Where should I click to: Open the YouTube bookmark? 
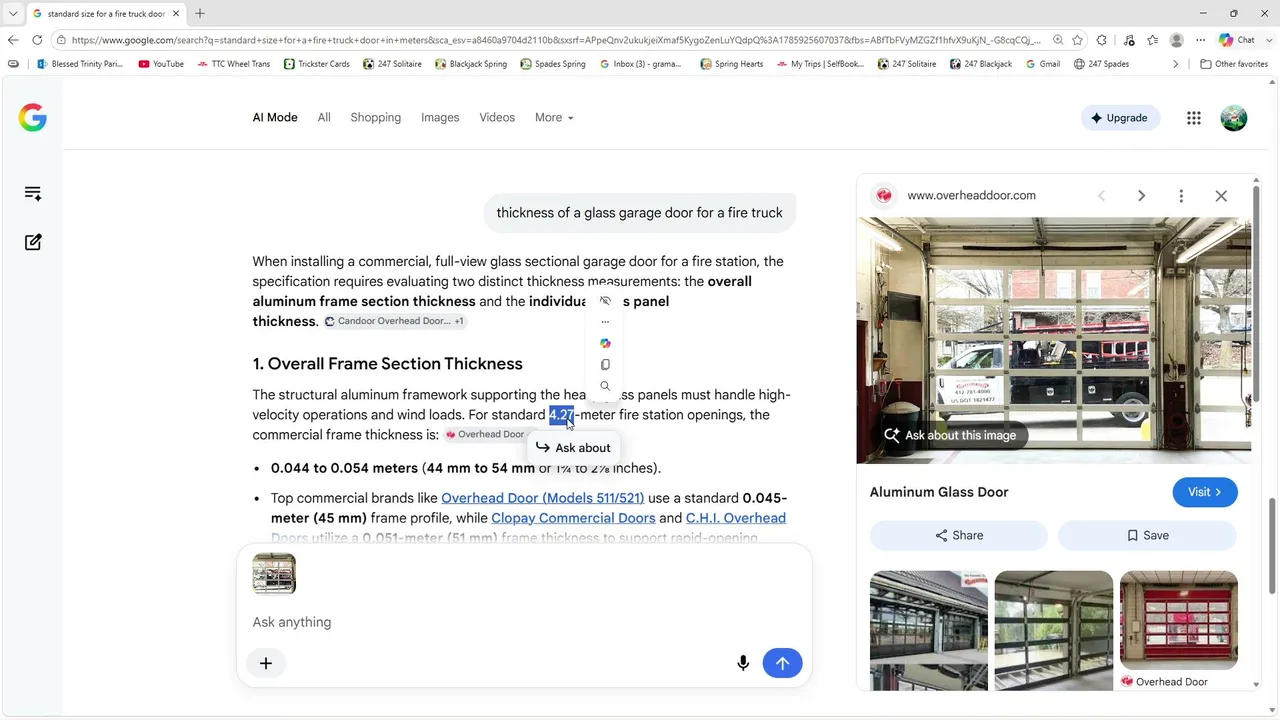click(161, 64)
